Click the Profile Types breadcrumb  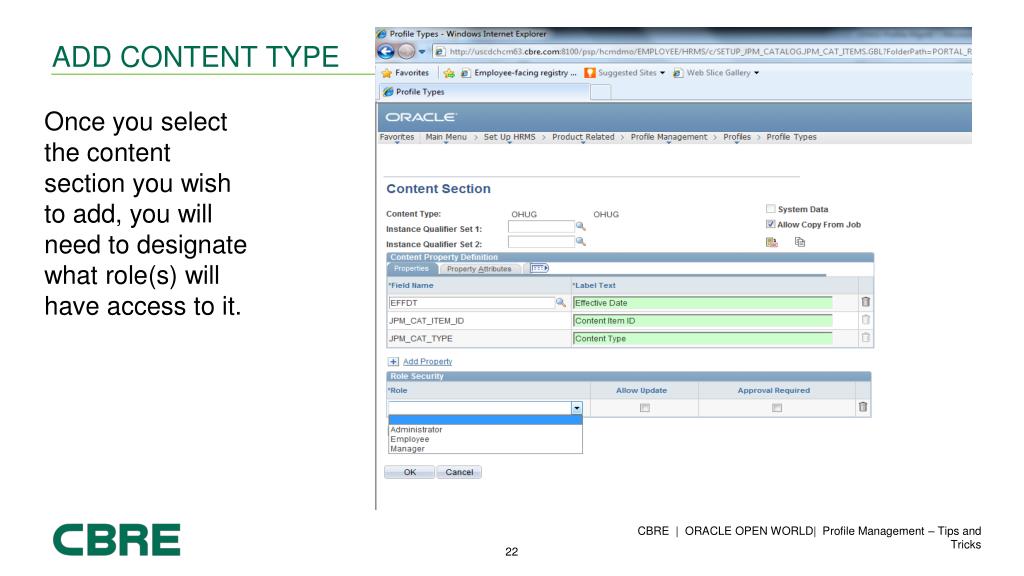[791, 137]
